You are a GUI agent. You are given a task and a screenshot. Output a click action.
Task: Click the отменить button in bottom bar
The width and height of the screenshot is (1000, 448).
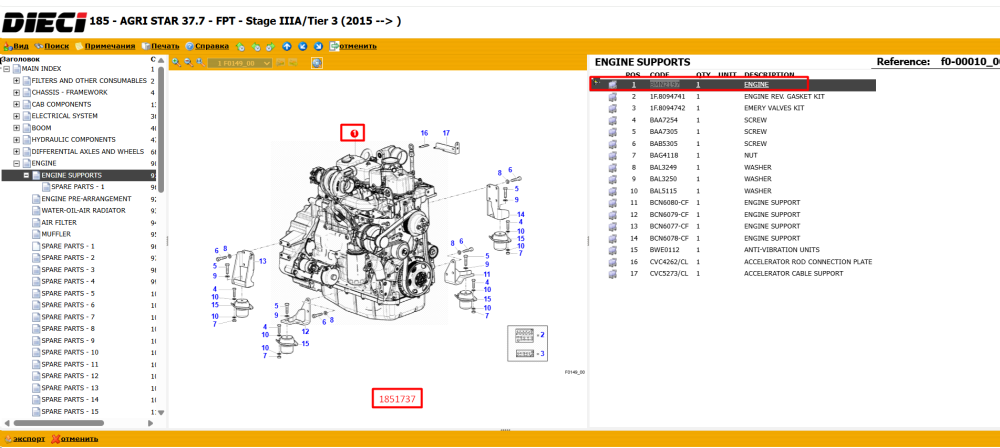pyautogui.click(x=75, y=438)
